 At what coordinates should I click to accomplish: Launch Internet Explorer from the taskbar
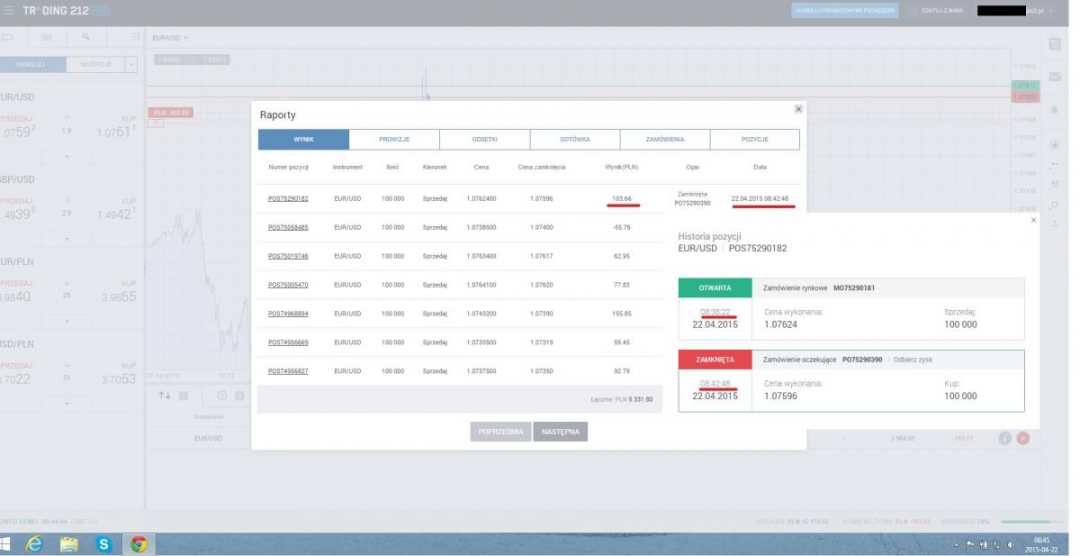point(35,544)
